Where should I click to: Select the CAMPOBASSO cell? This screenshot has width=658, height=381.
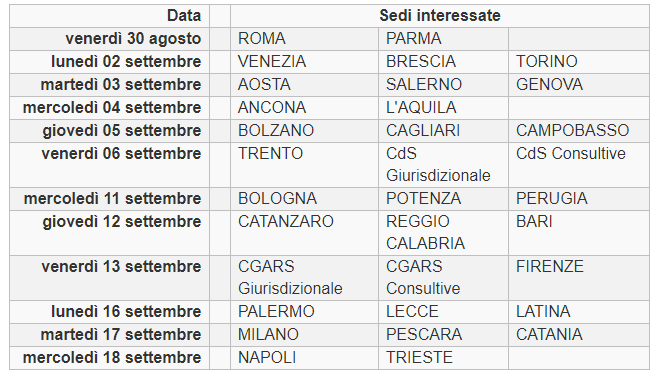[579, 131]
